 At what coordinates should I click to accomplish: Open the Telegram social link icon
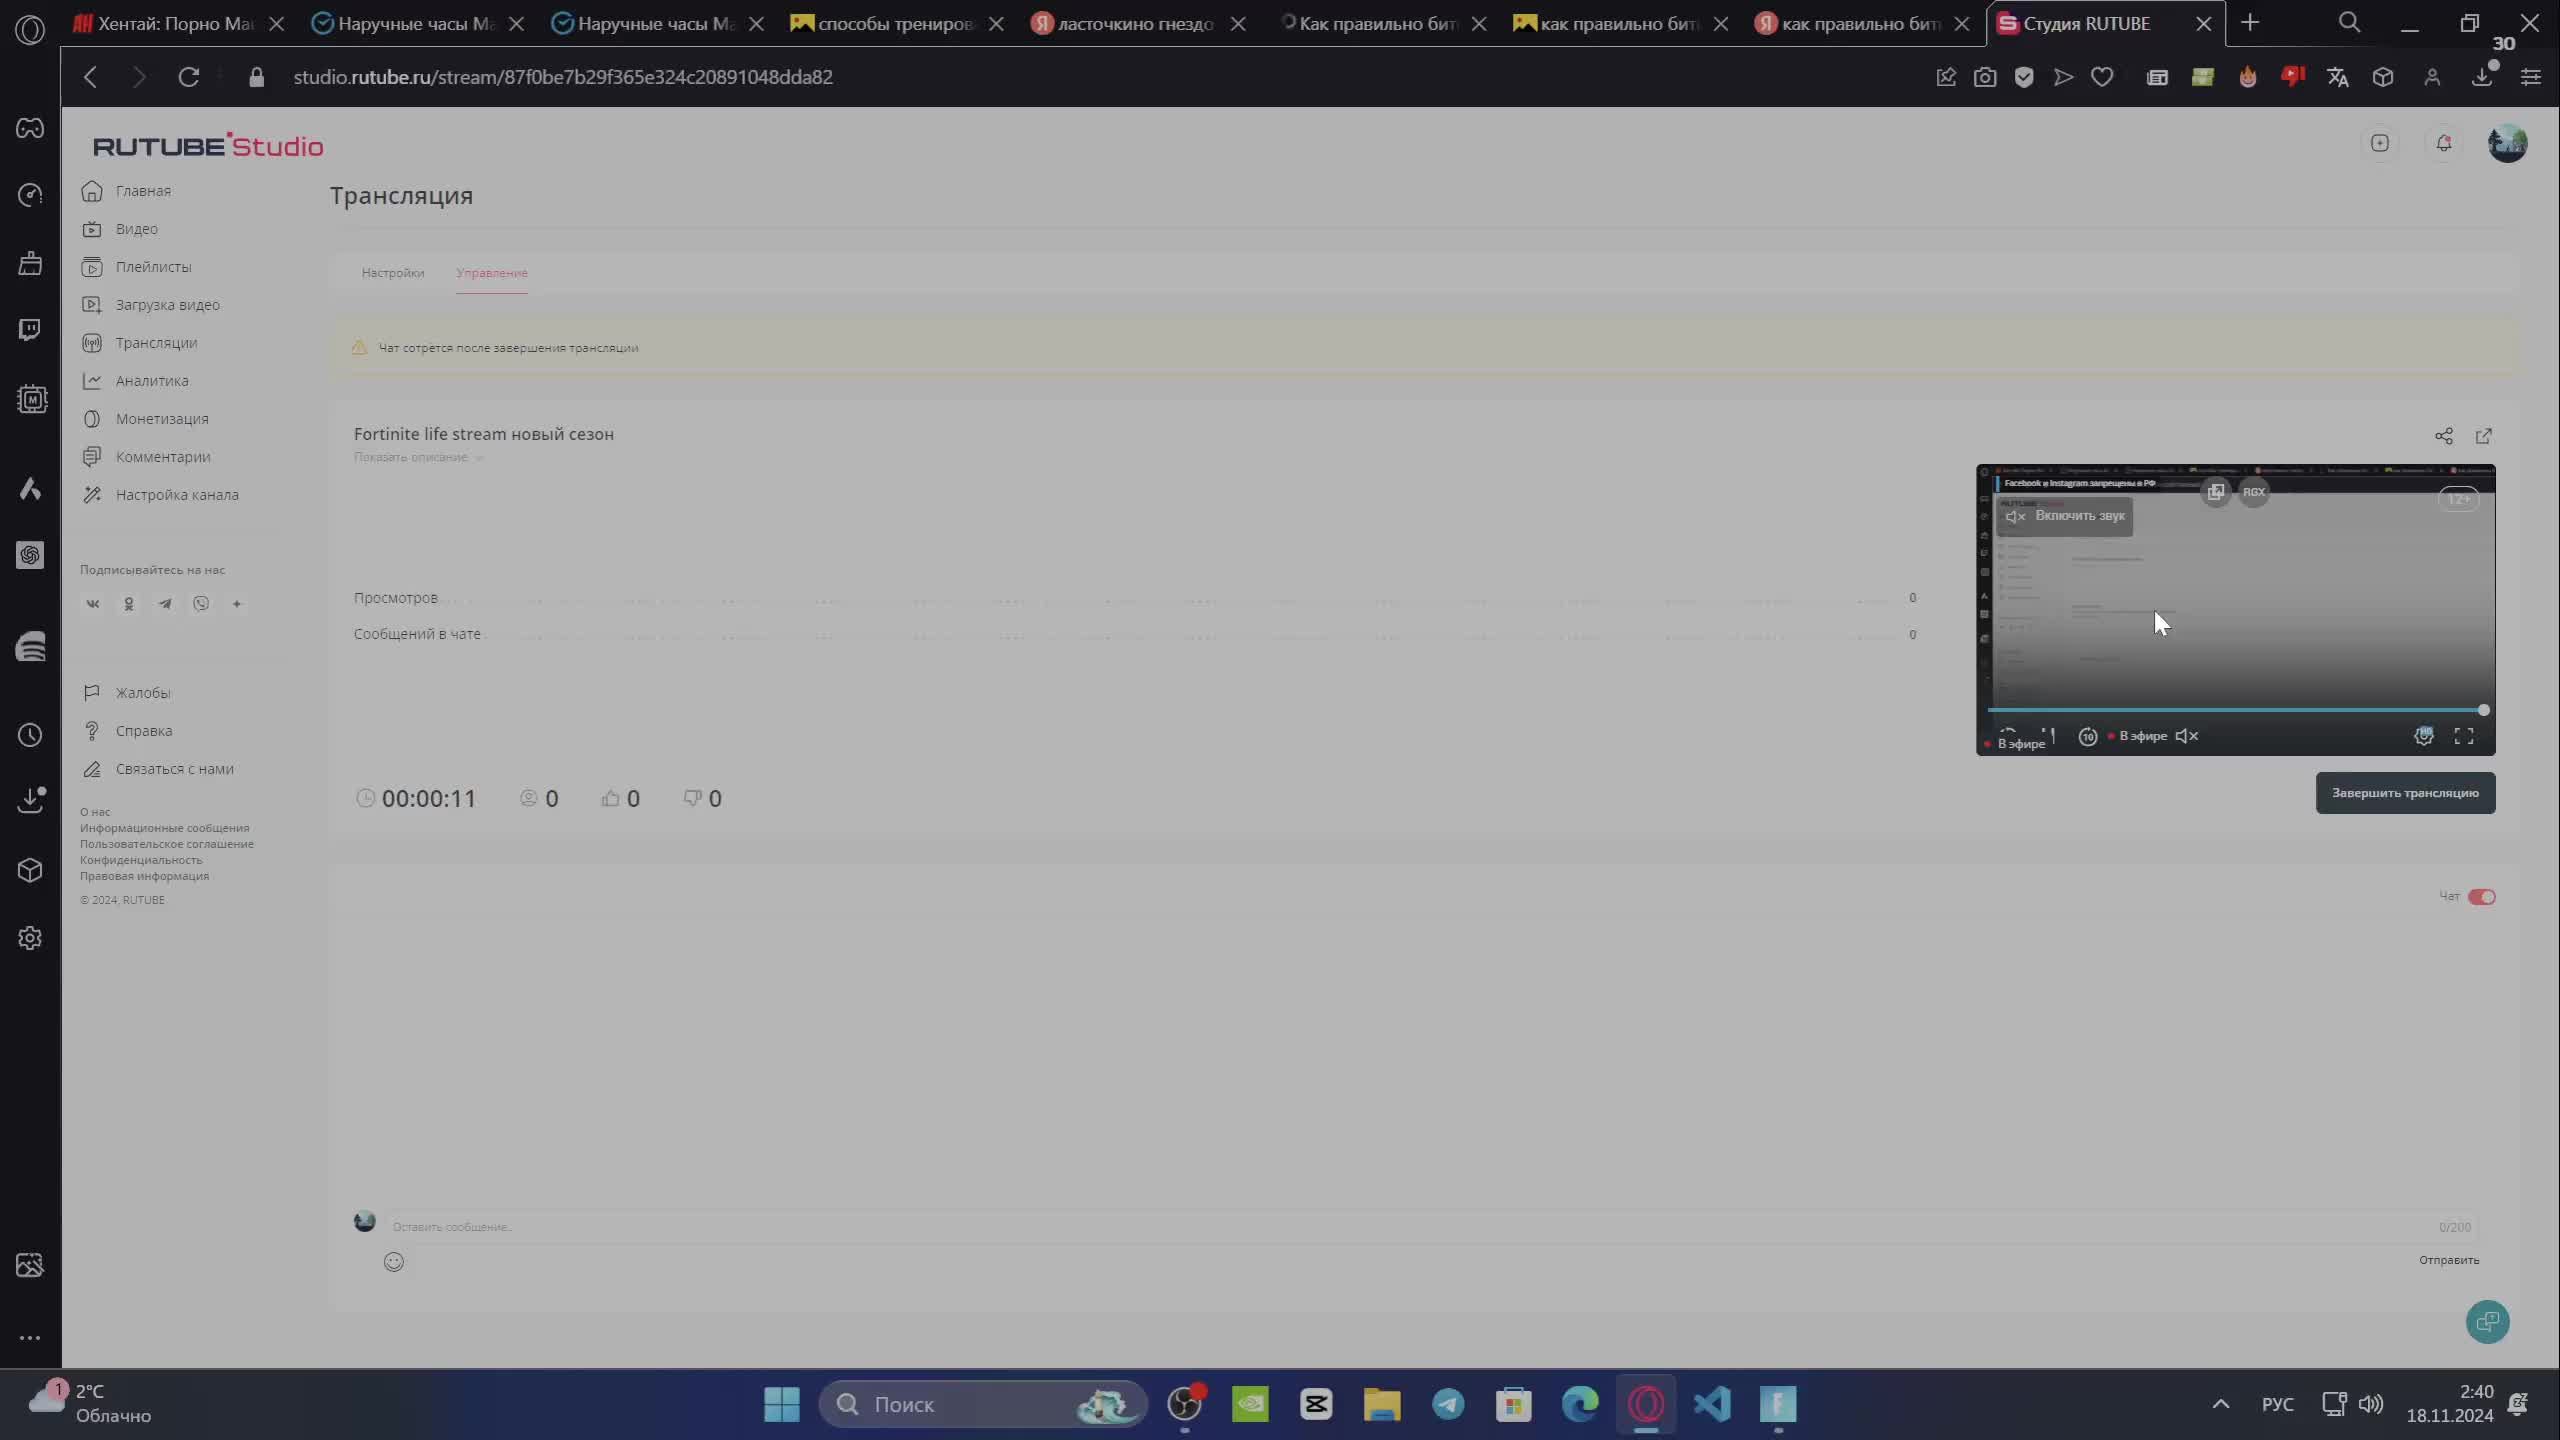(165, 604)
